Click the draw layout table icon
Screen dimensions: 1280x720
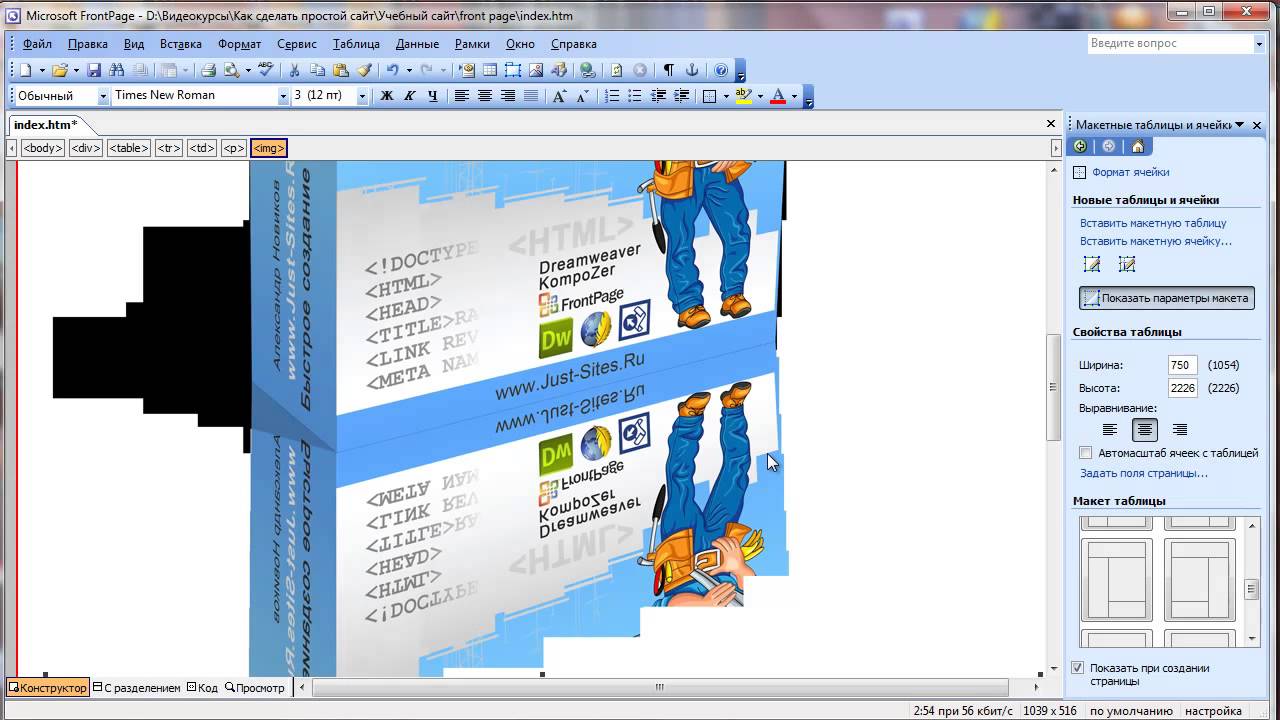[x=1092, y=265]
